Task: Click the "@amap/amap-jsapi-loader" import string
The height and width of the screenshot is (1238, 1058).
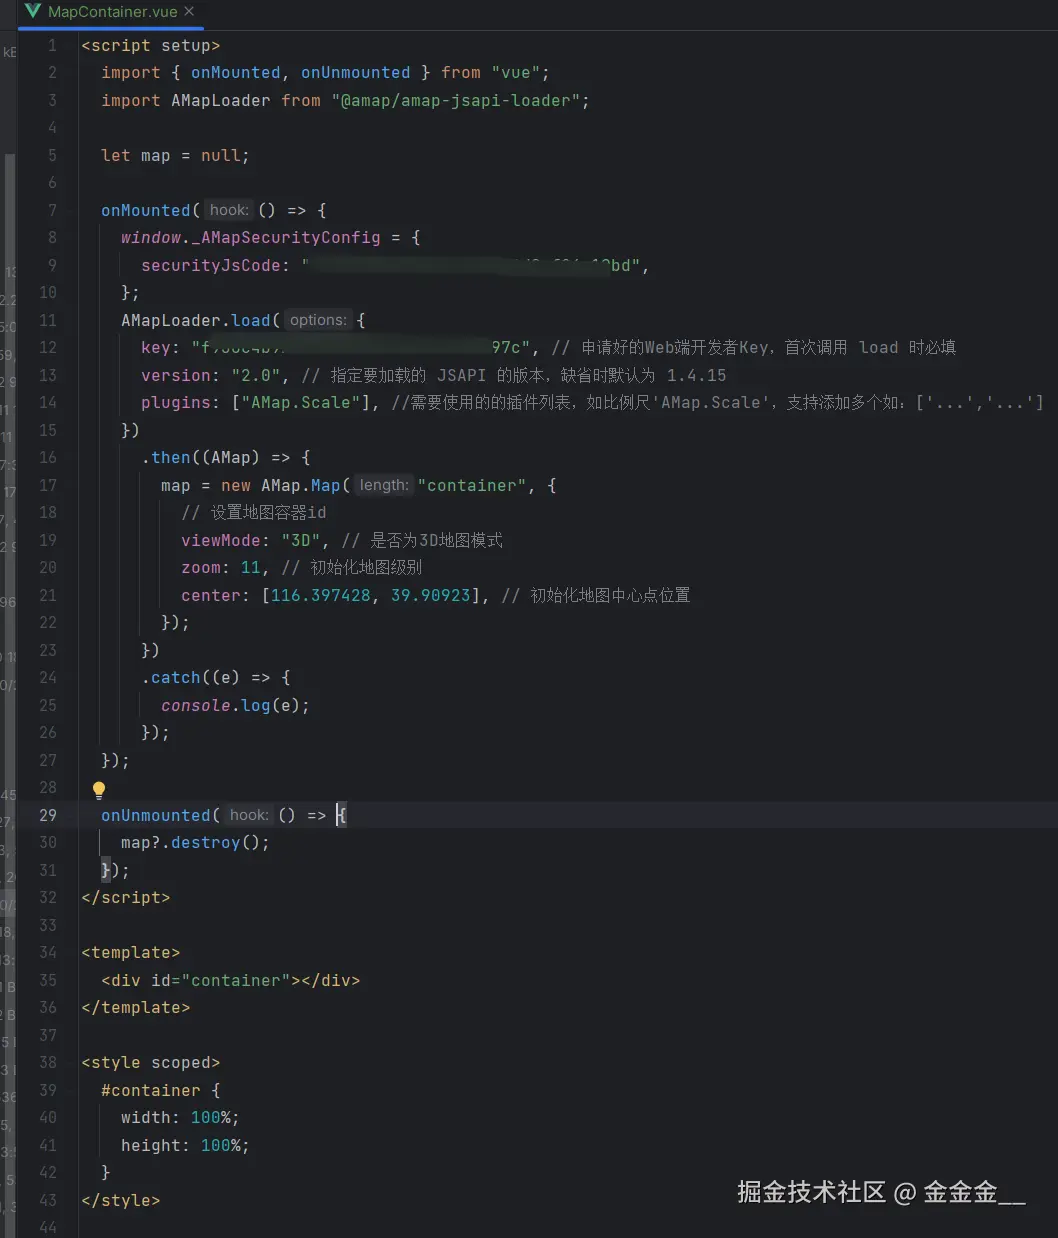Action: click(x=456, y=100)
